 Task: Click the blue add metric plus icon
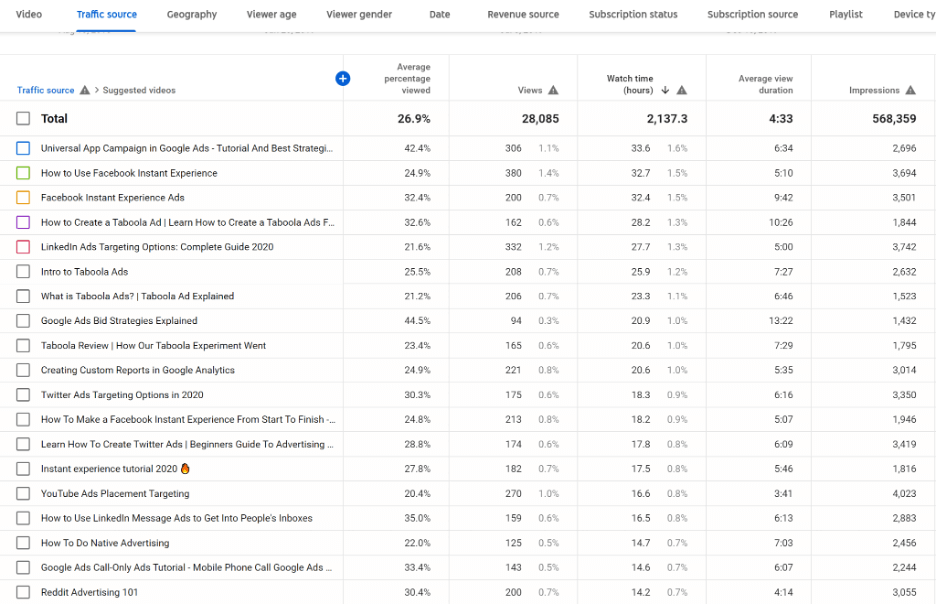click(343, 78)
